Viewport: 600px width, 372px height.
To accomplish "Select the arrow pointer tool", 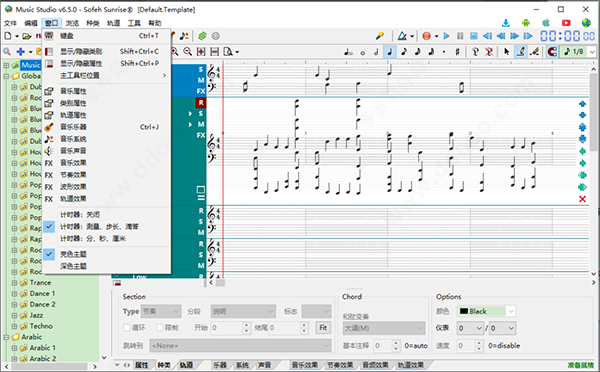I will [x=507, y=51].
